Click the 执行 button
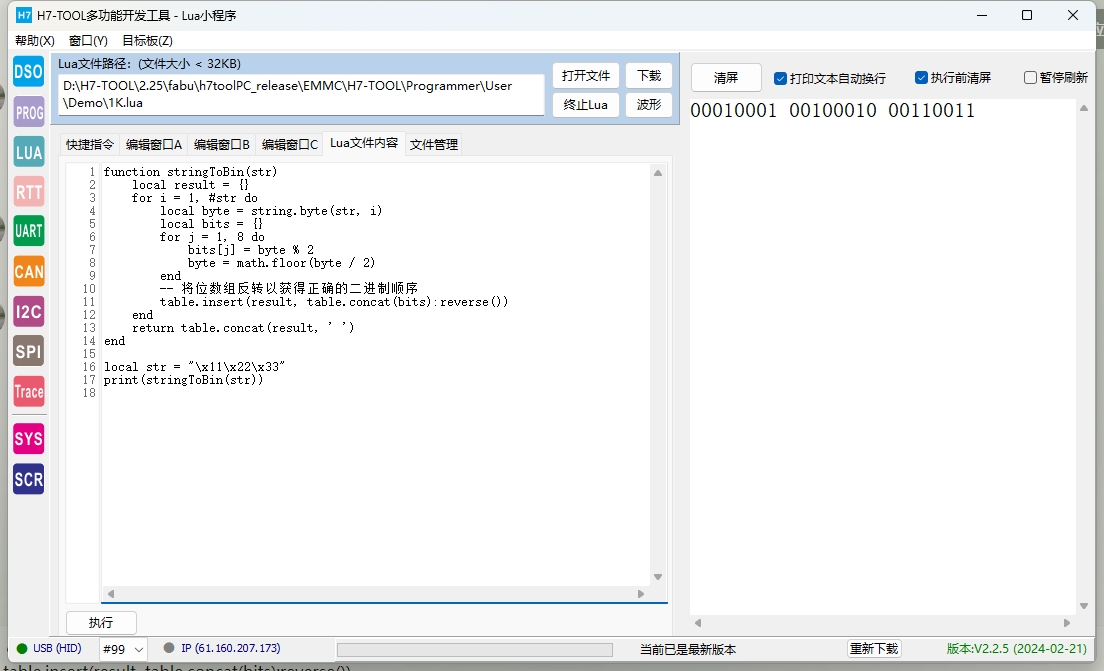The height and width of the screenshot is (671, 1104). click(x=101, y=622)
